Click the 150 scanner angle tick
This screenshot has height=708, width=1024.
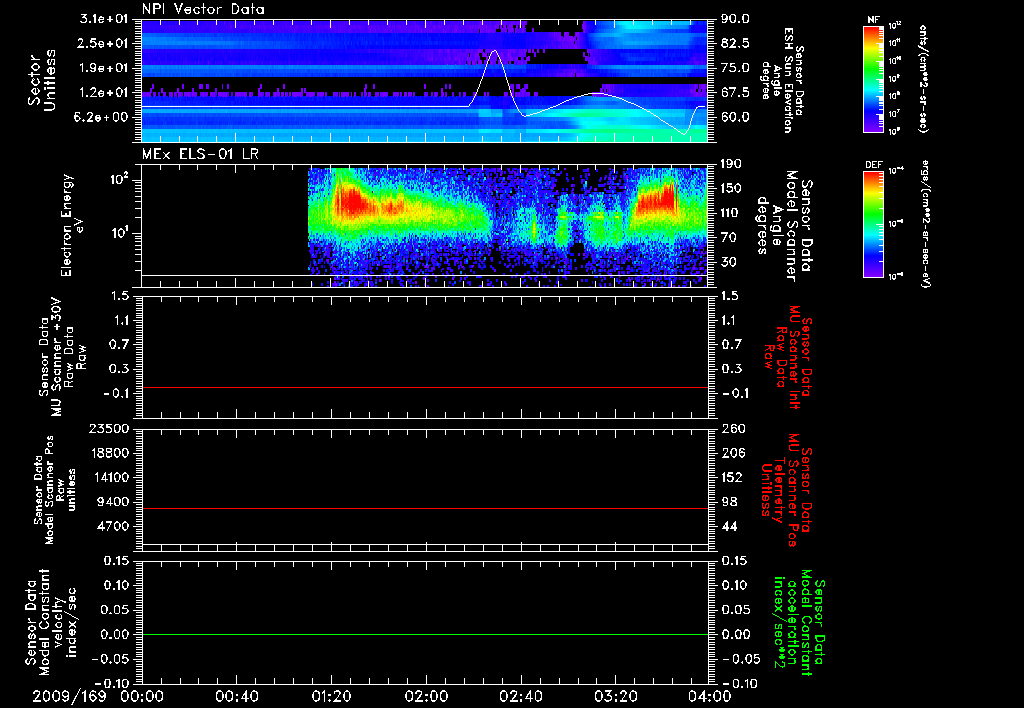click(x=731, y=189)
